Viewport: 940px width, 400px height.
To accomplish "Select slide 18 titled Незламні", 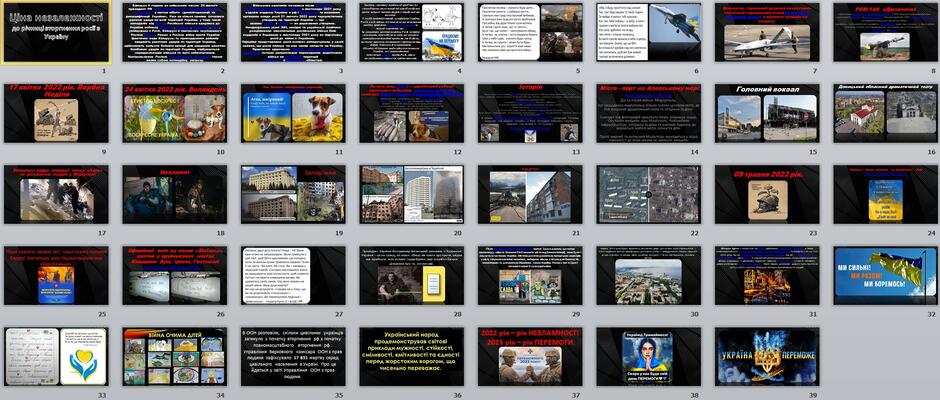I will pos(174,194).
